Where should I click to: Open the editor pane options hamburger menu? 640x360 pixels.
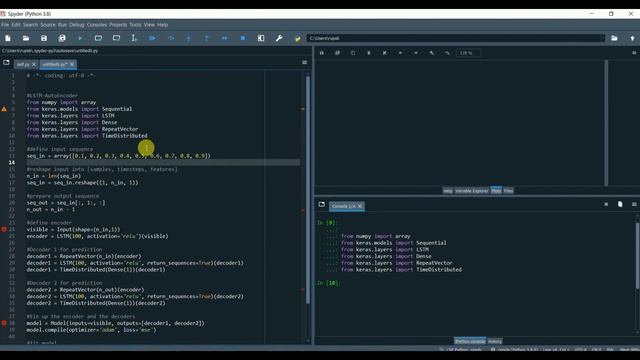304,62
